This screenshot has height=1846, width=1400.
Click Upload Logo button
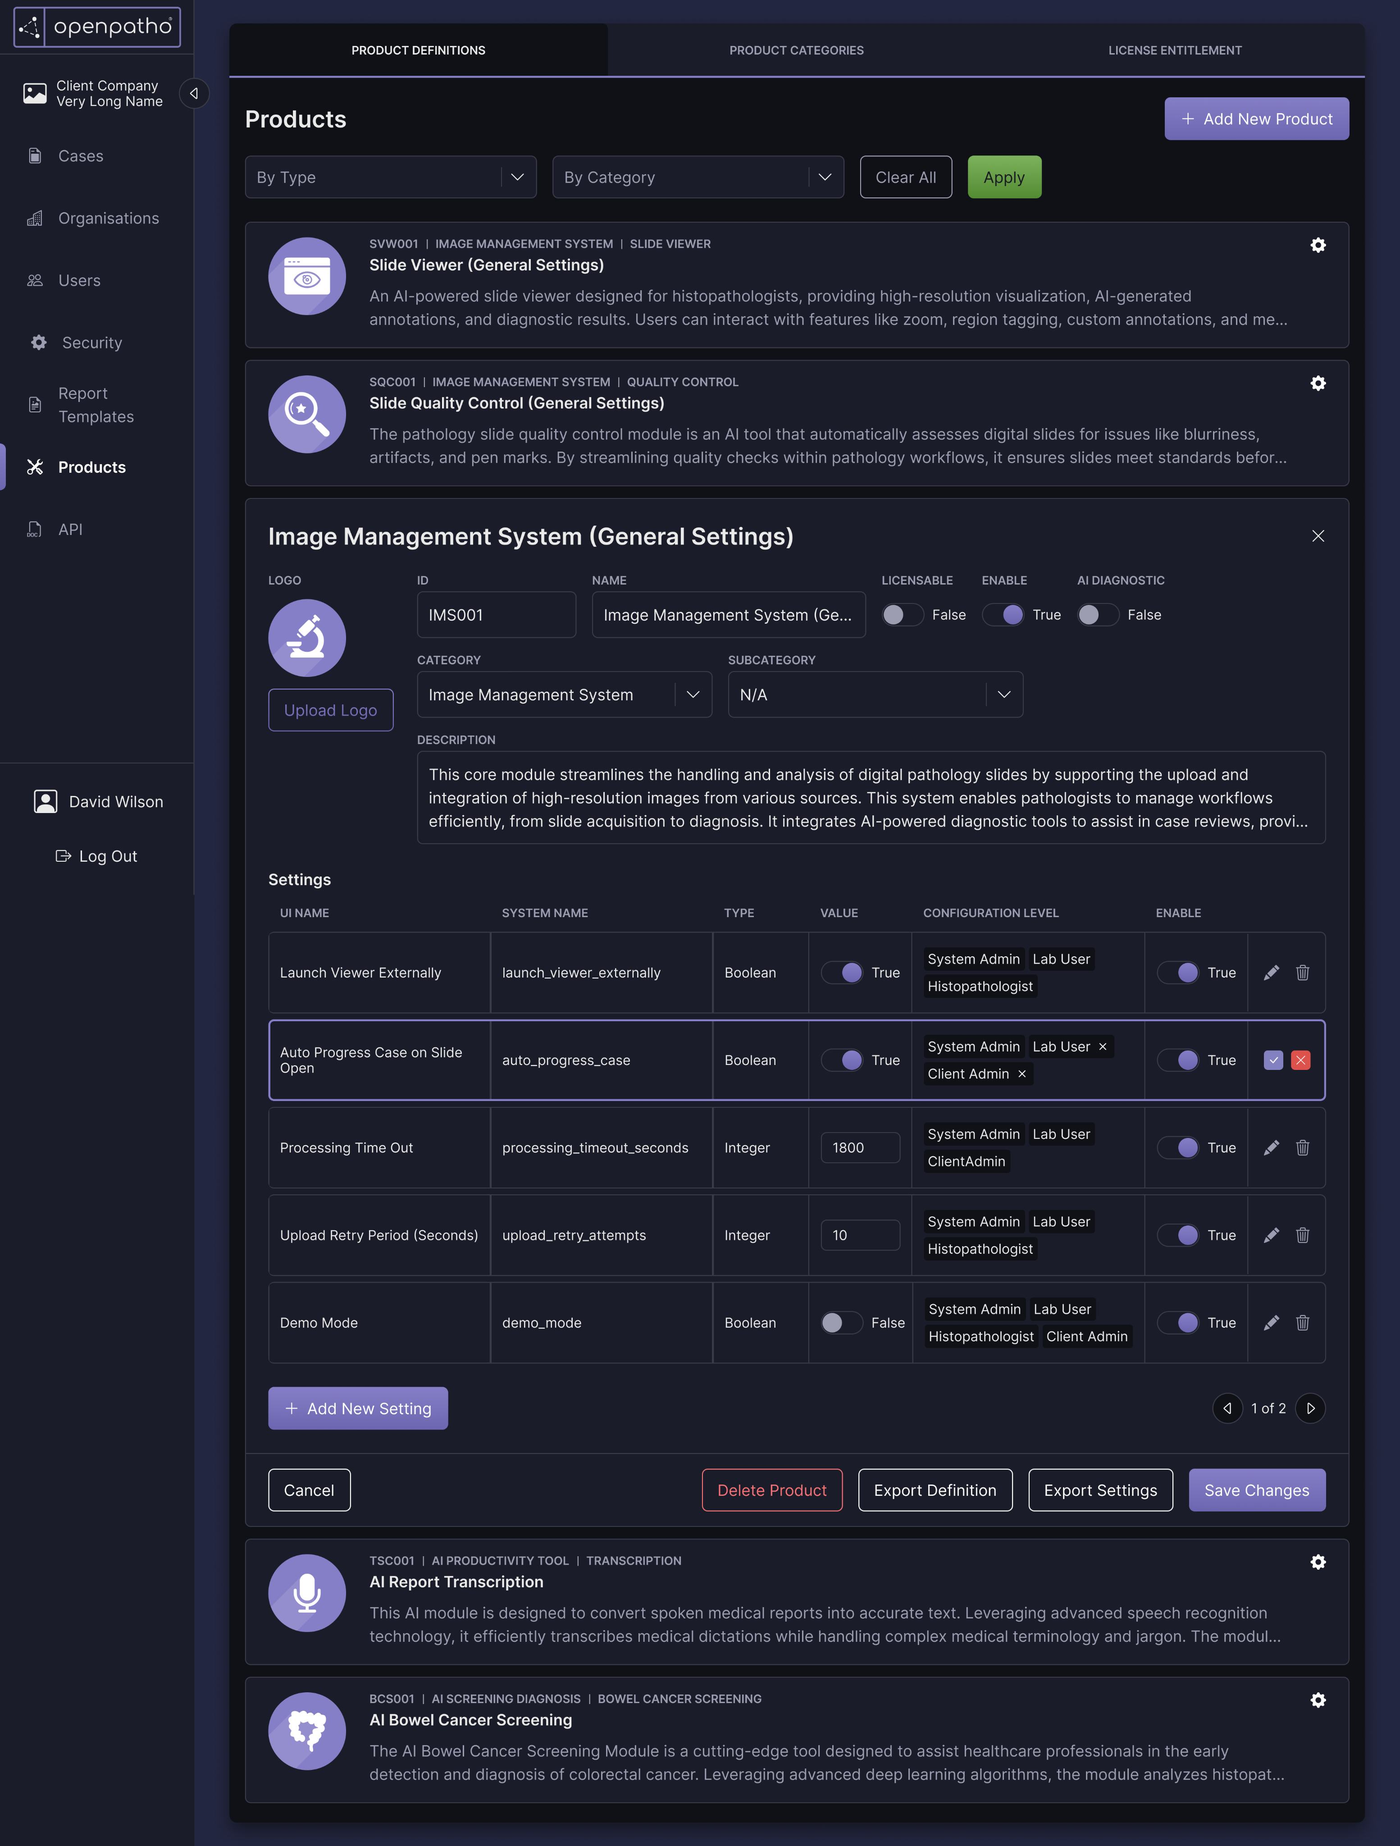coord(330,710)
